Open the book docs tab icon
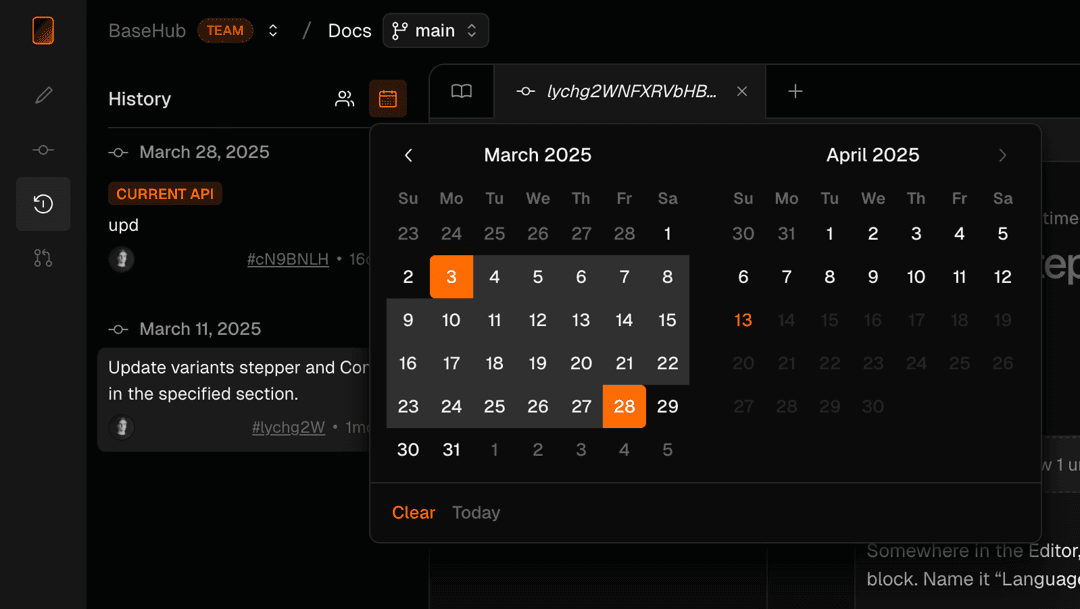 click(461, 92)
